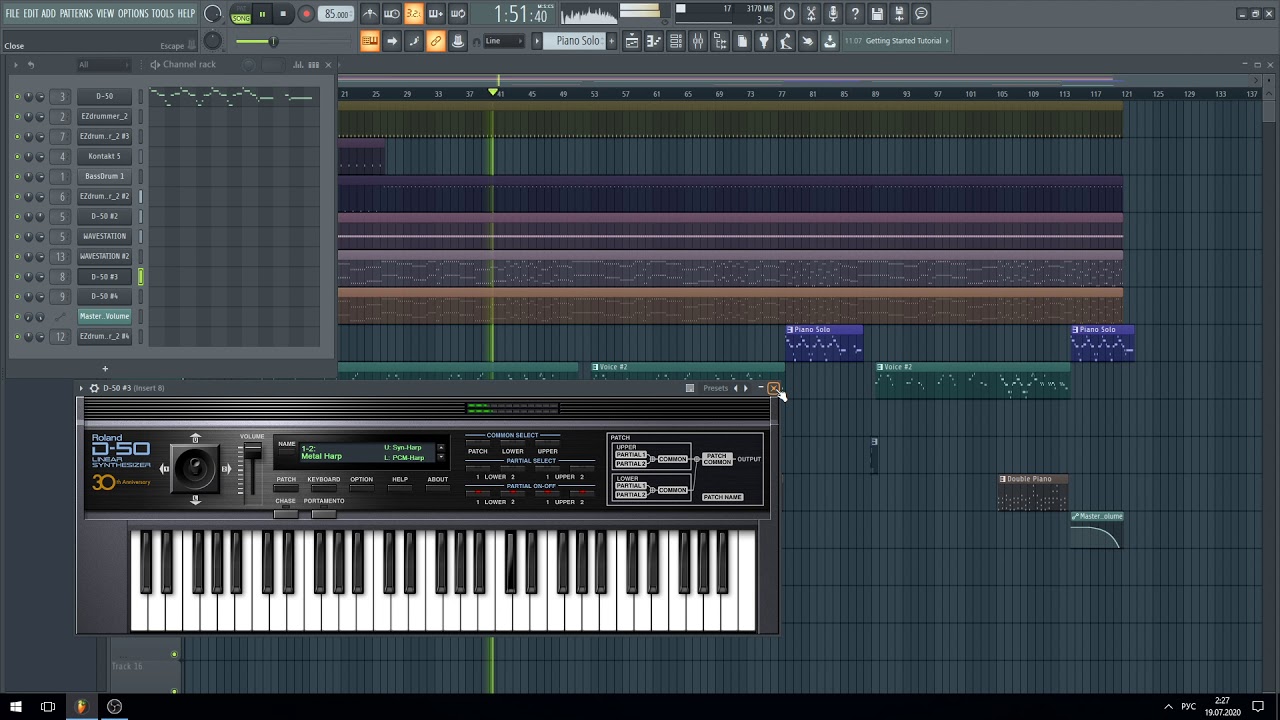Toggle PORTAMENTO button on D-50
This screenshot has width=1280, height=720.
point(323,513)
